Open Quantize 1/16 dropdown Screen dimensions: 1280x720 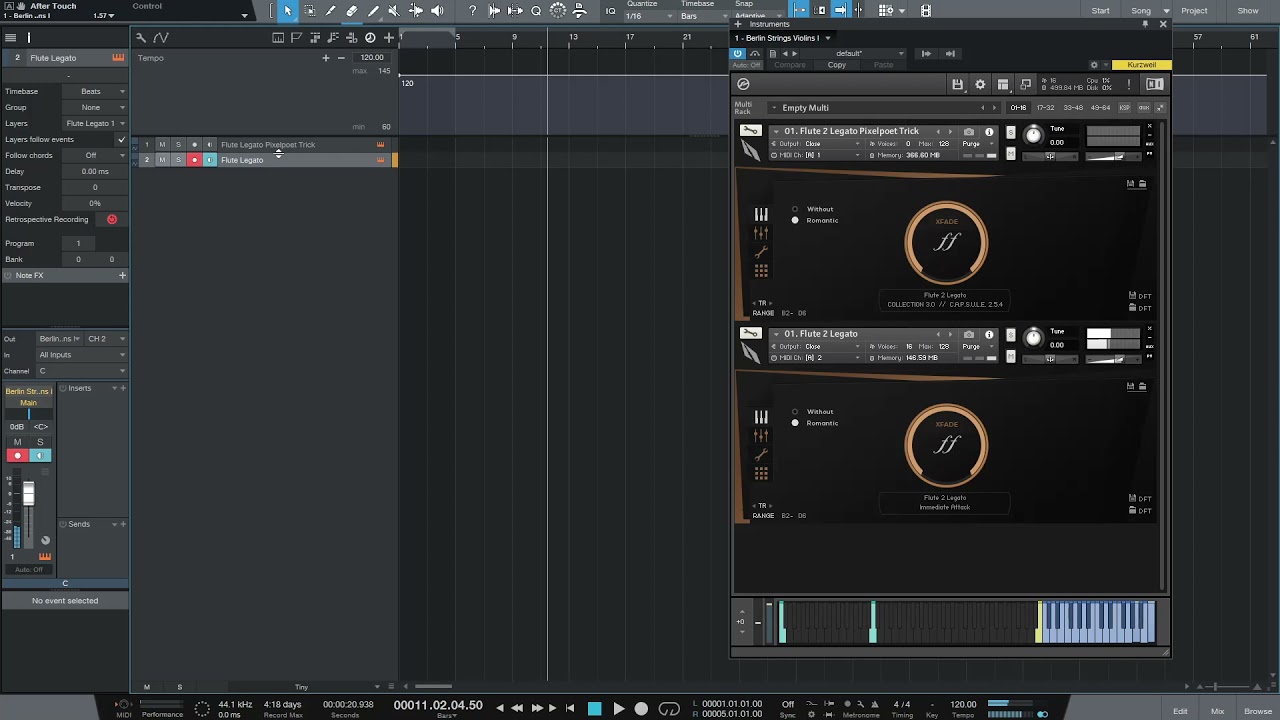[x=648, y=16]
